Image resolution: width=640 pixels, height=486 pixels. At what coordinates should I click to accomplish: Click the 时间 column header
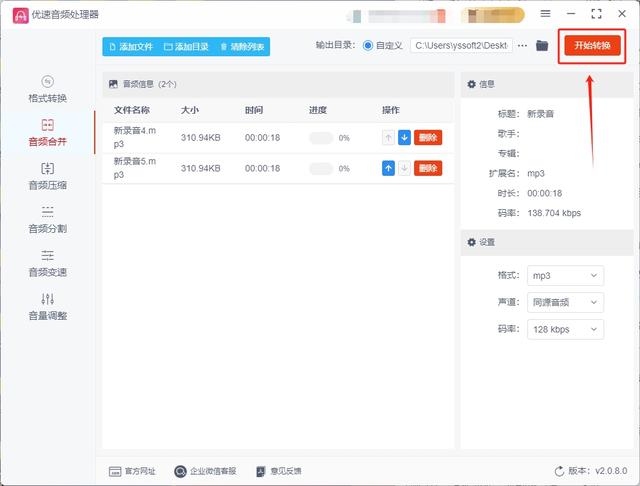pyautogui.click(x=254, y=110)
